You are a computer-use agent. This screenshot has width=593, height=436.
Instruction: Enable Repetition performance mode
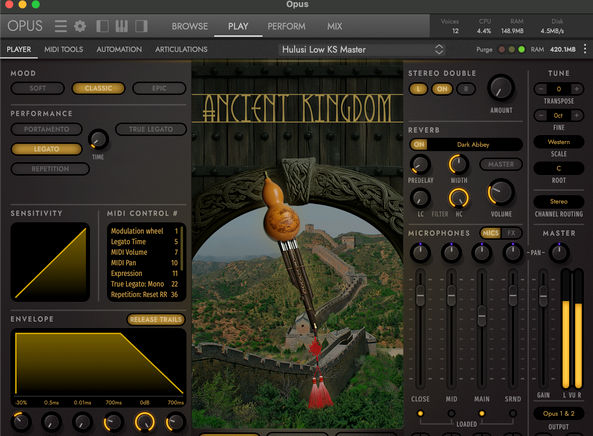(x=50, y=169)
